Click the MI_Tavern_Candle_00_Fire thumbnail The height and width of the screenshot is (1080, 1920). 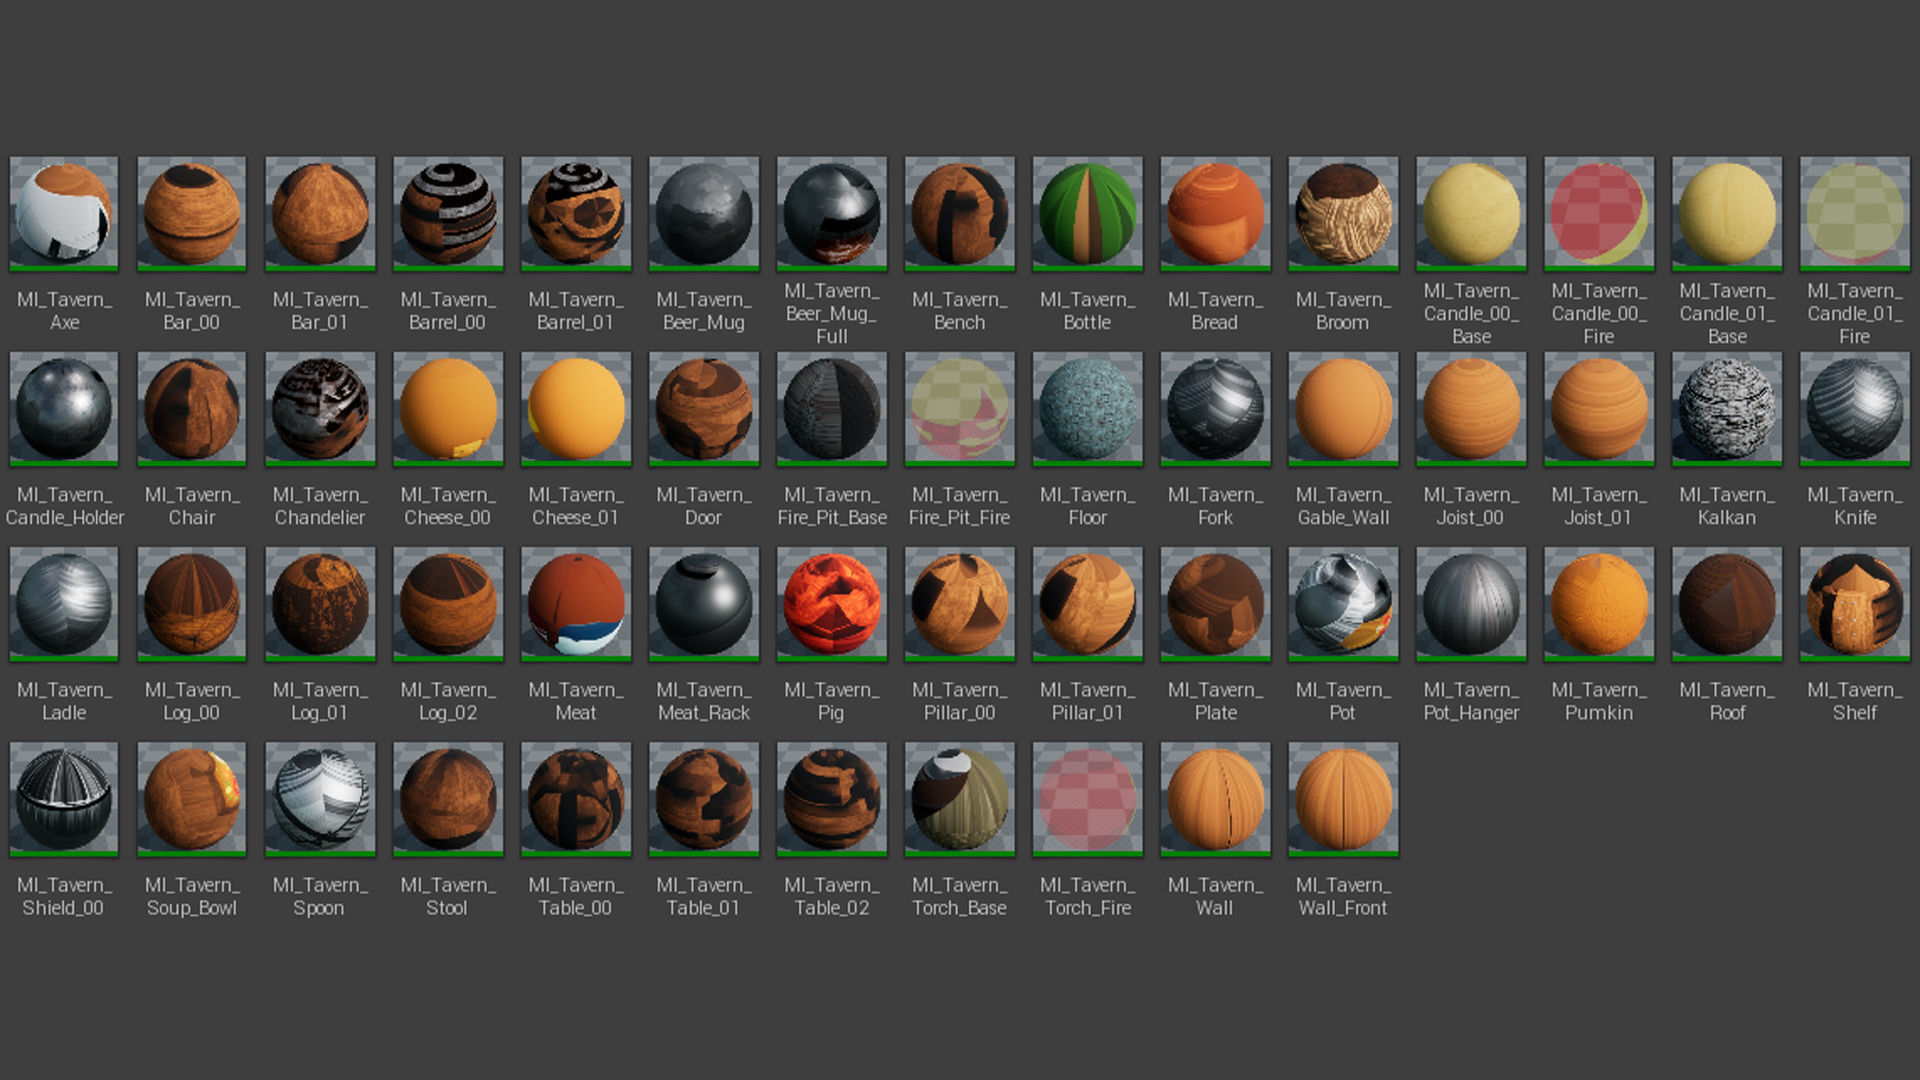coord(1600,213)
